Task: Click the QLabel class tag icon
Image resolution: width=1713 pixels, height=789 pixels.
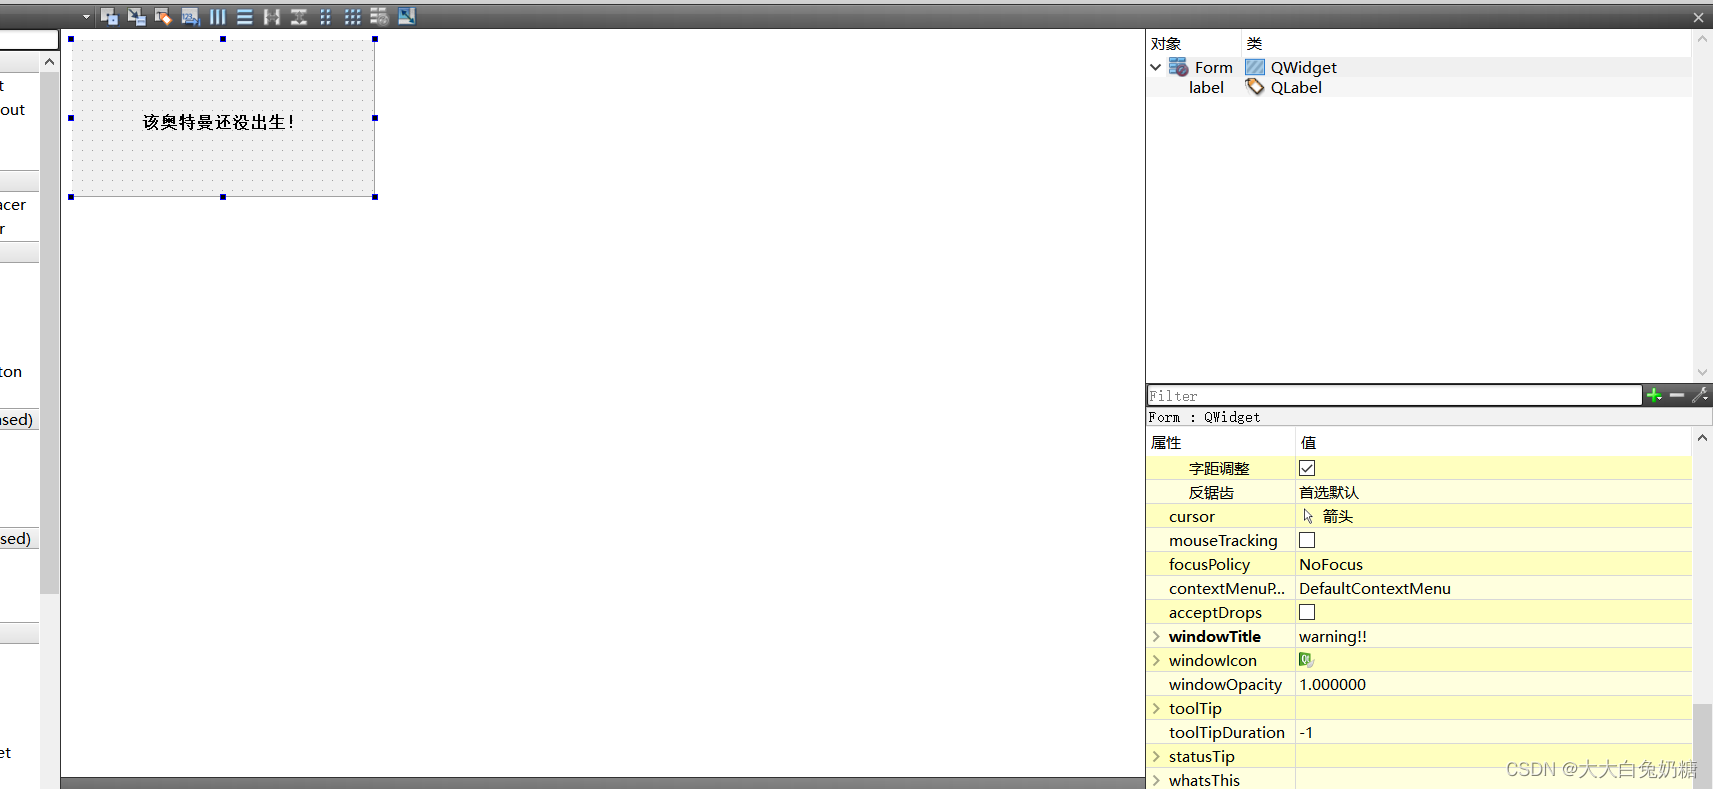Action: (x=1255, y=87)
